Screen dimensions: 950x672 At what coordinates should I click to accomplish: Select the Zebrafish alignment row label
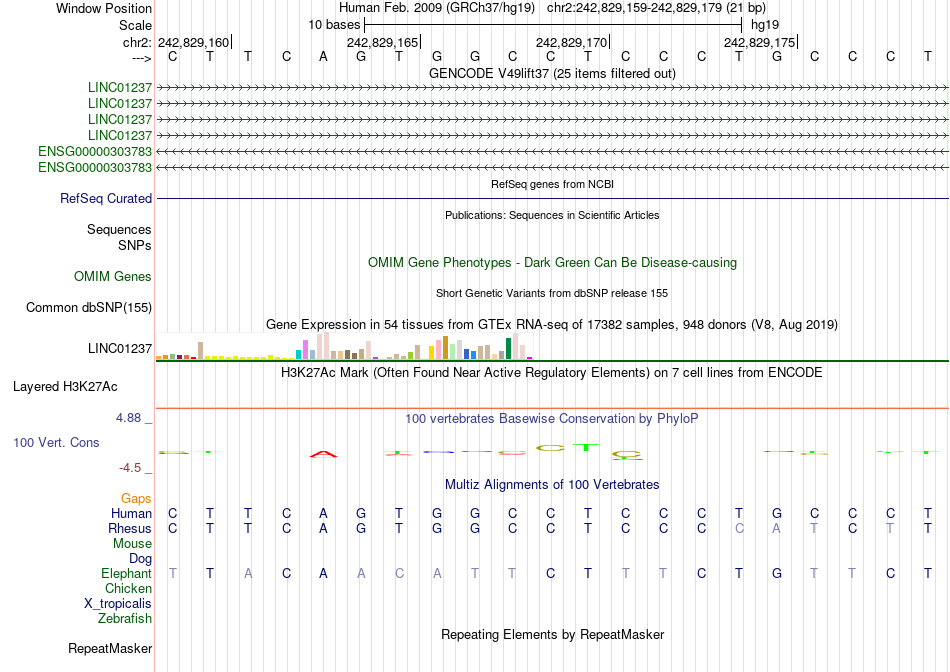point(125,619)
